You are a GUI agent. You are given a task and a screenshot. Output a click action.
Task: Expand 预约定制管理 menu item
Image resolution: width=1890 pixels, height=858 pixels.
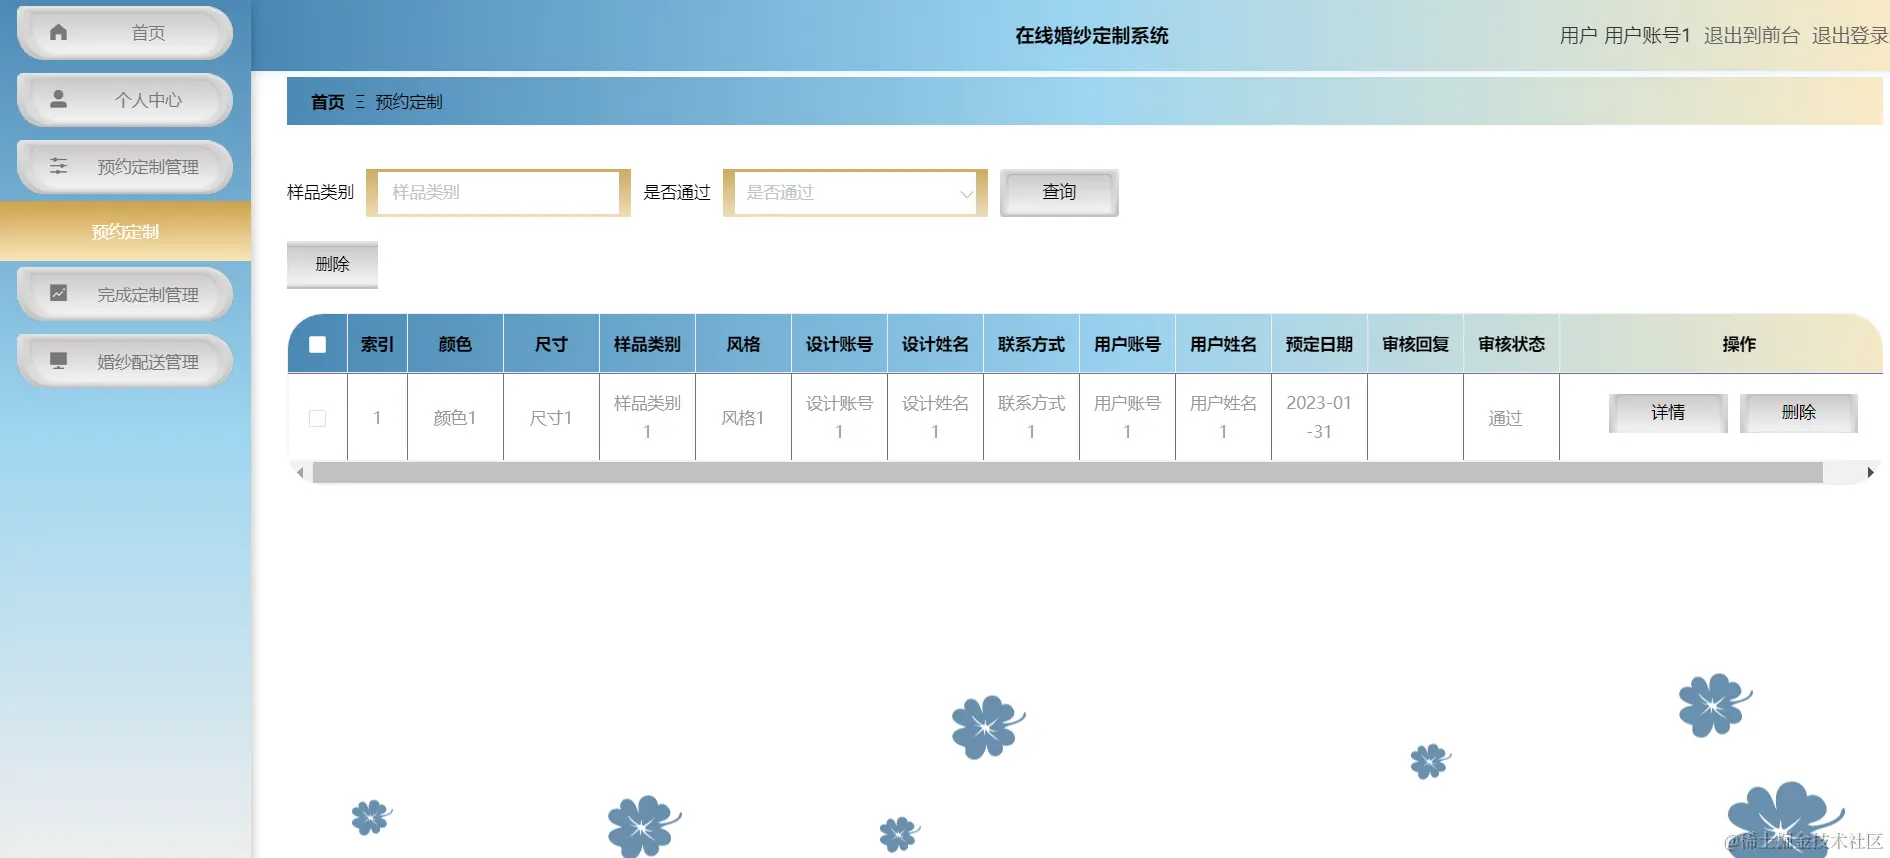pos(125,166)
